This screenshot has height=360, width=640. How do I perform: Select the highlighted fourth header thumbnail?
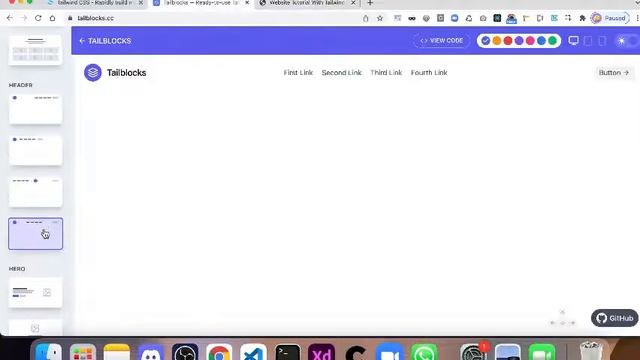(x=36, y=233)
